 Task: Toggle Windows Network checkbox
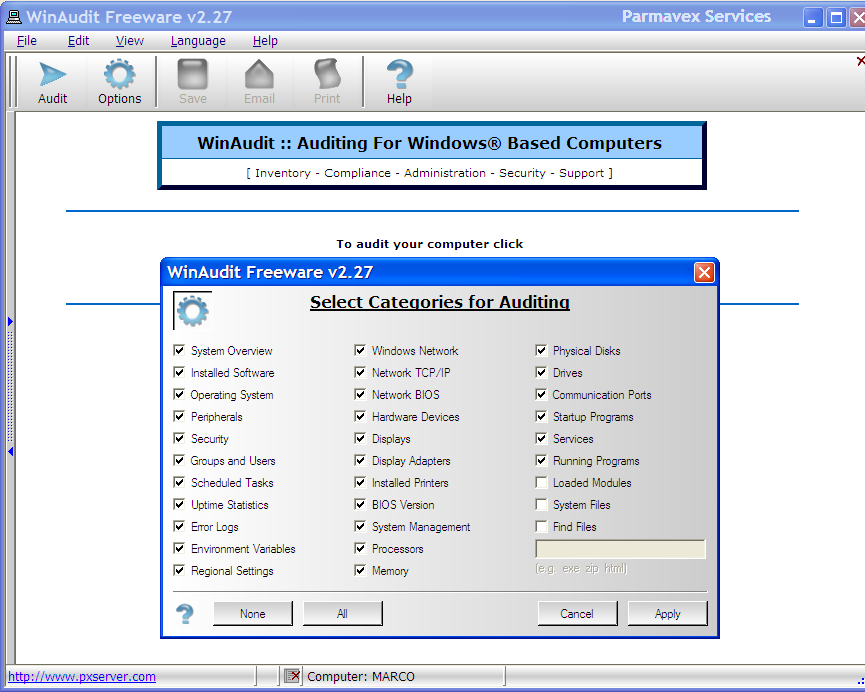pyautogui.click(x=360, y=350)
